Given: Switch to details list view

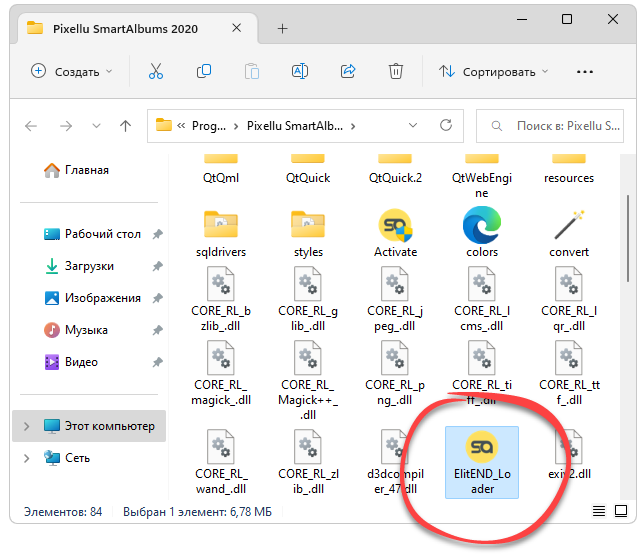Looking at the screenshot, I should coord(599,511).
